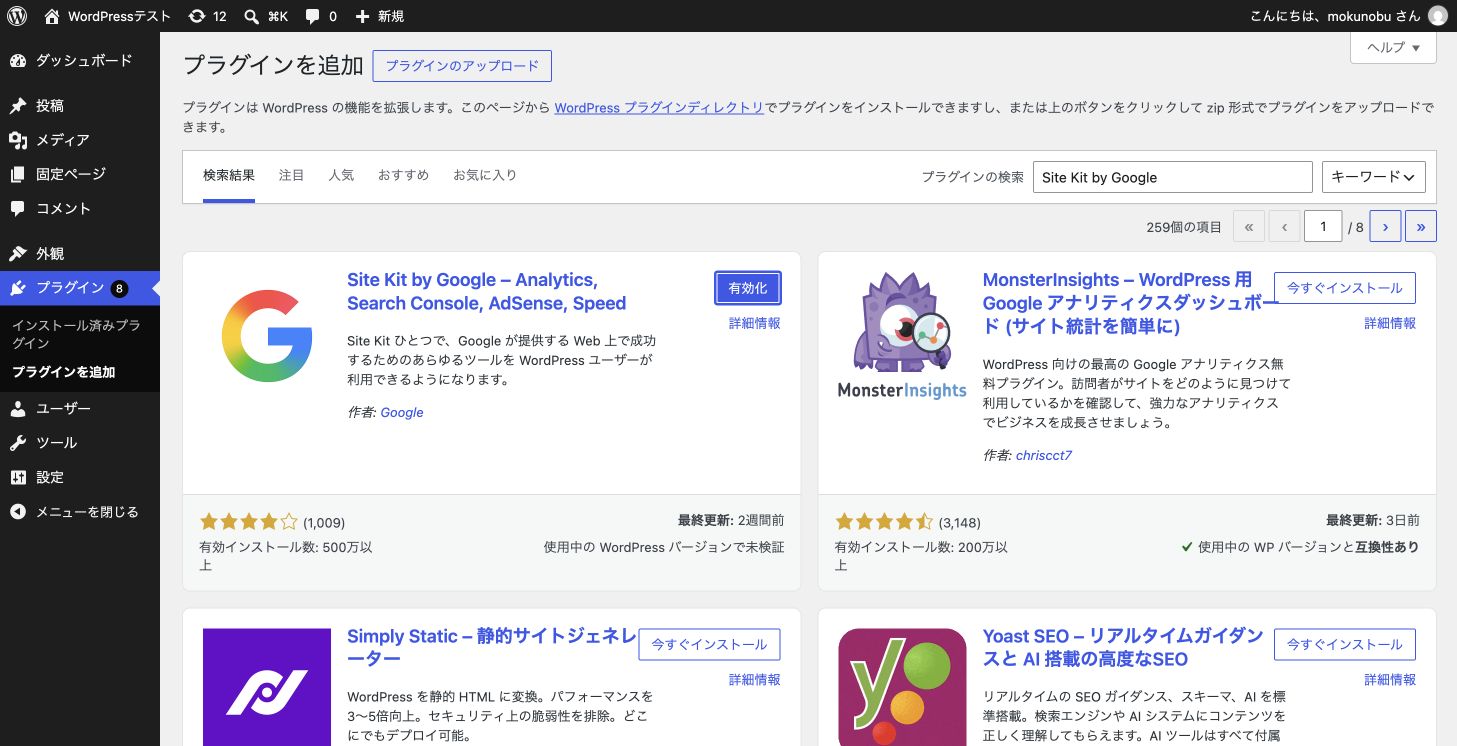The image size is (1457, 746).
Task: Open 詳細情報 for MonsterInsights
Action: (x=1390, y=323)
